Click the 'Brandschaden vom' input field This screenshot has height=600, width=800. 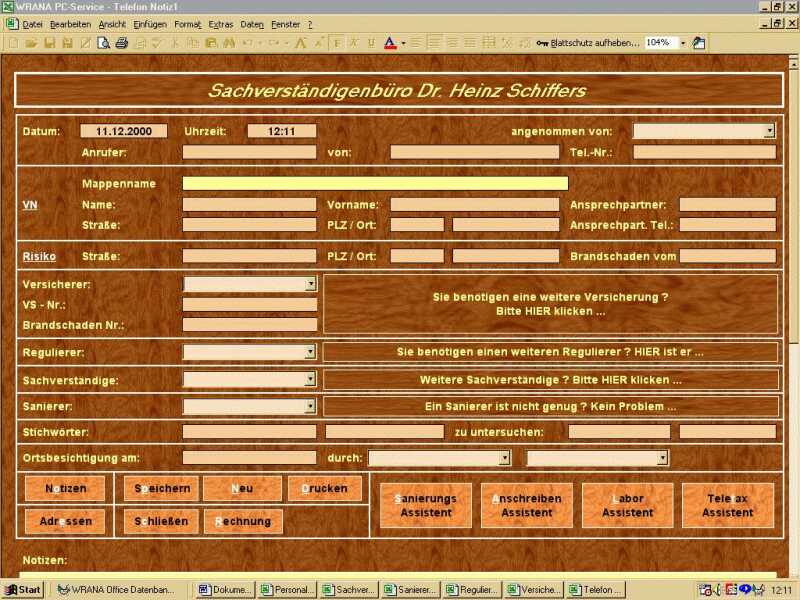click(x=728, y=256)
